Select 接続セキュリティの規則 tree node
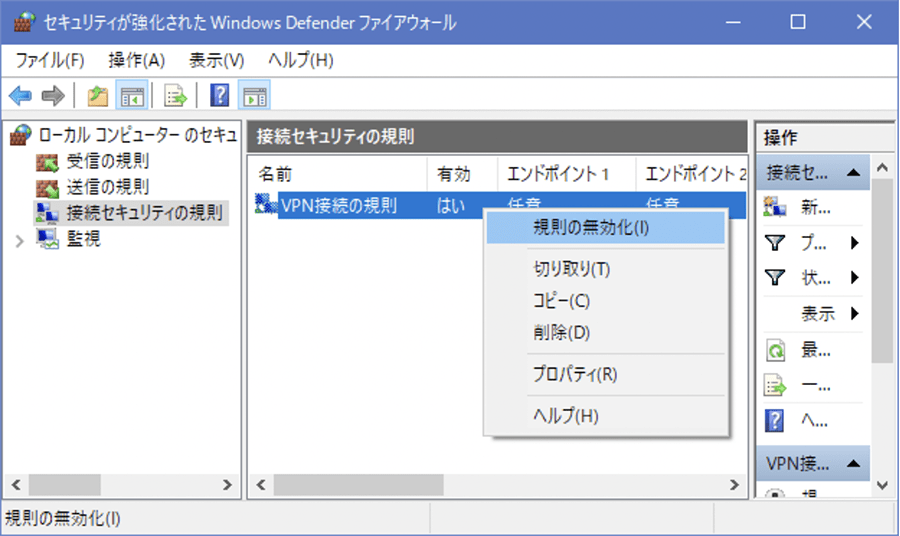Viewport: 900px width, 536px height. 144,213
